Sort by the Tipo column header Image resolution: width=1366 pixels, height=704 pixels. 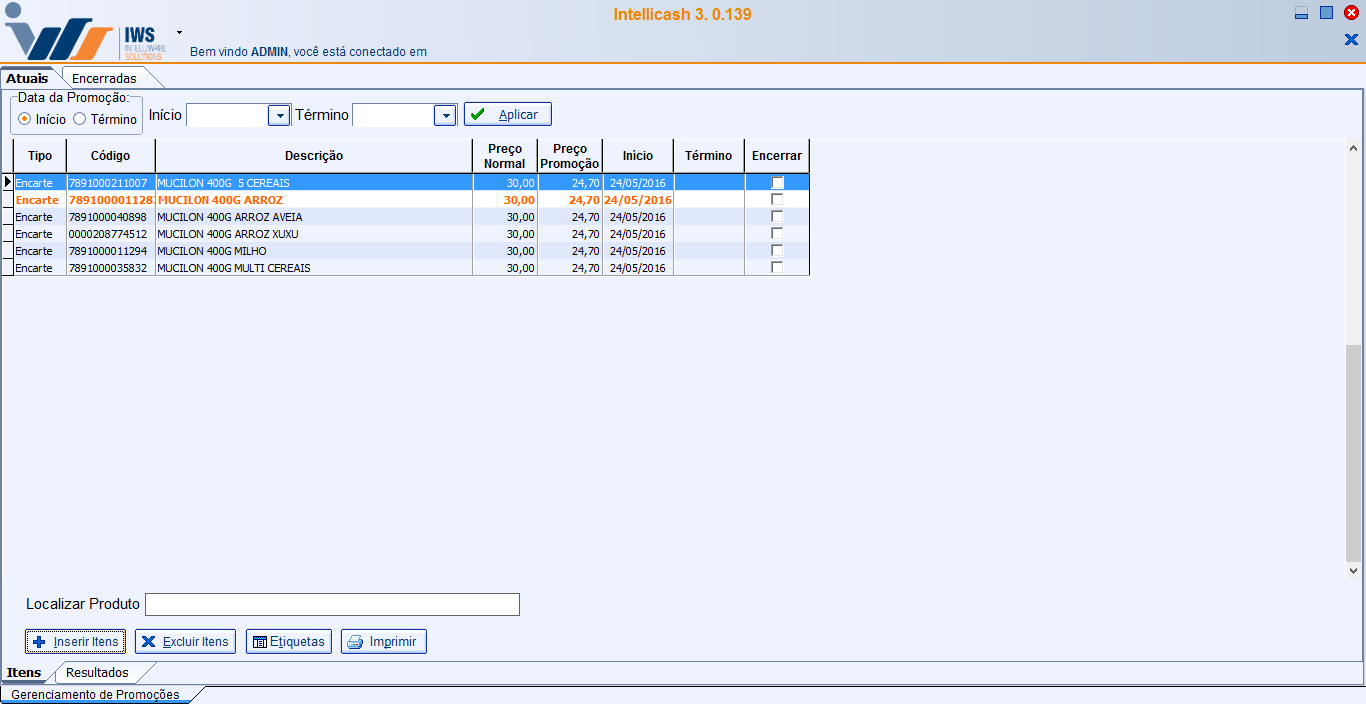[40, 156]
